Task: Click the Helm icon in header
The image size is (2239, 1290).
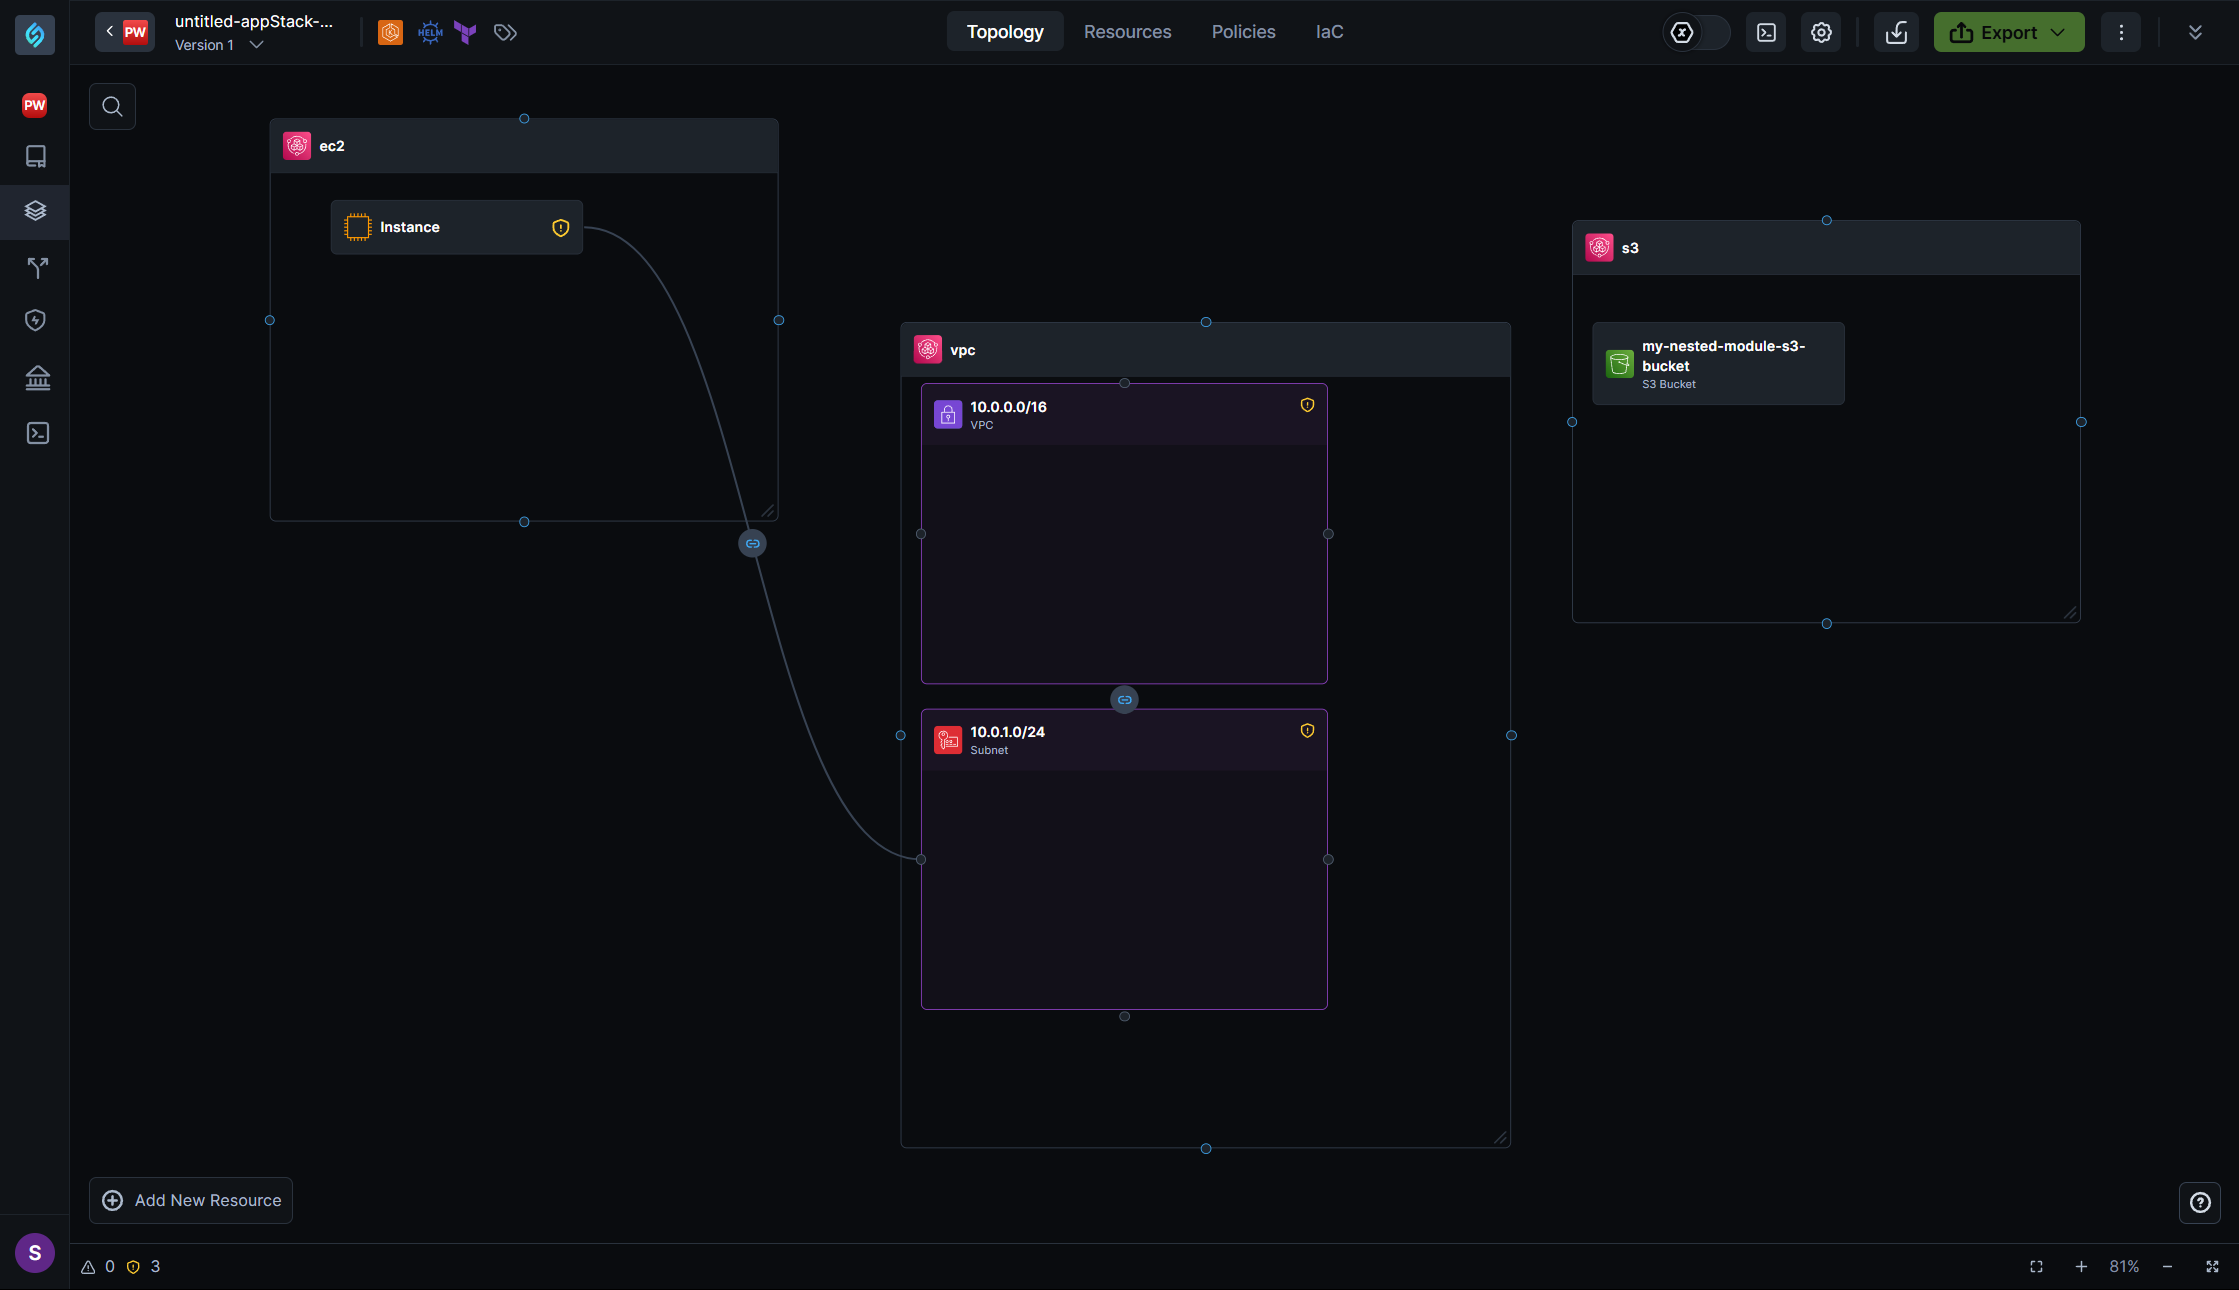Action: point(430,33)
